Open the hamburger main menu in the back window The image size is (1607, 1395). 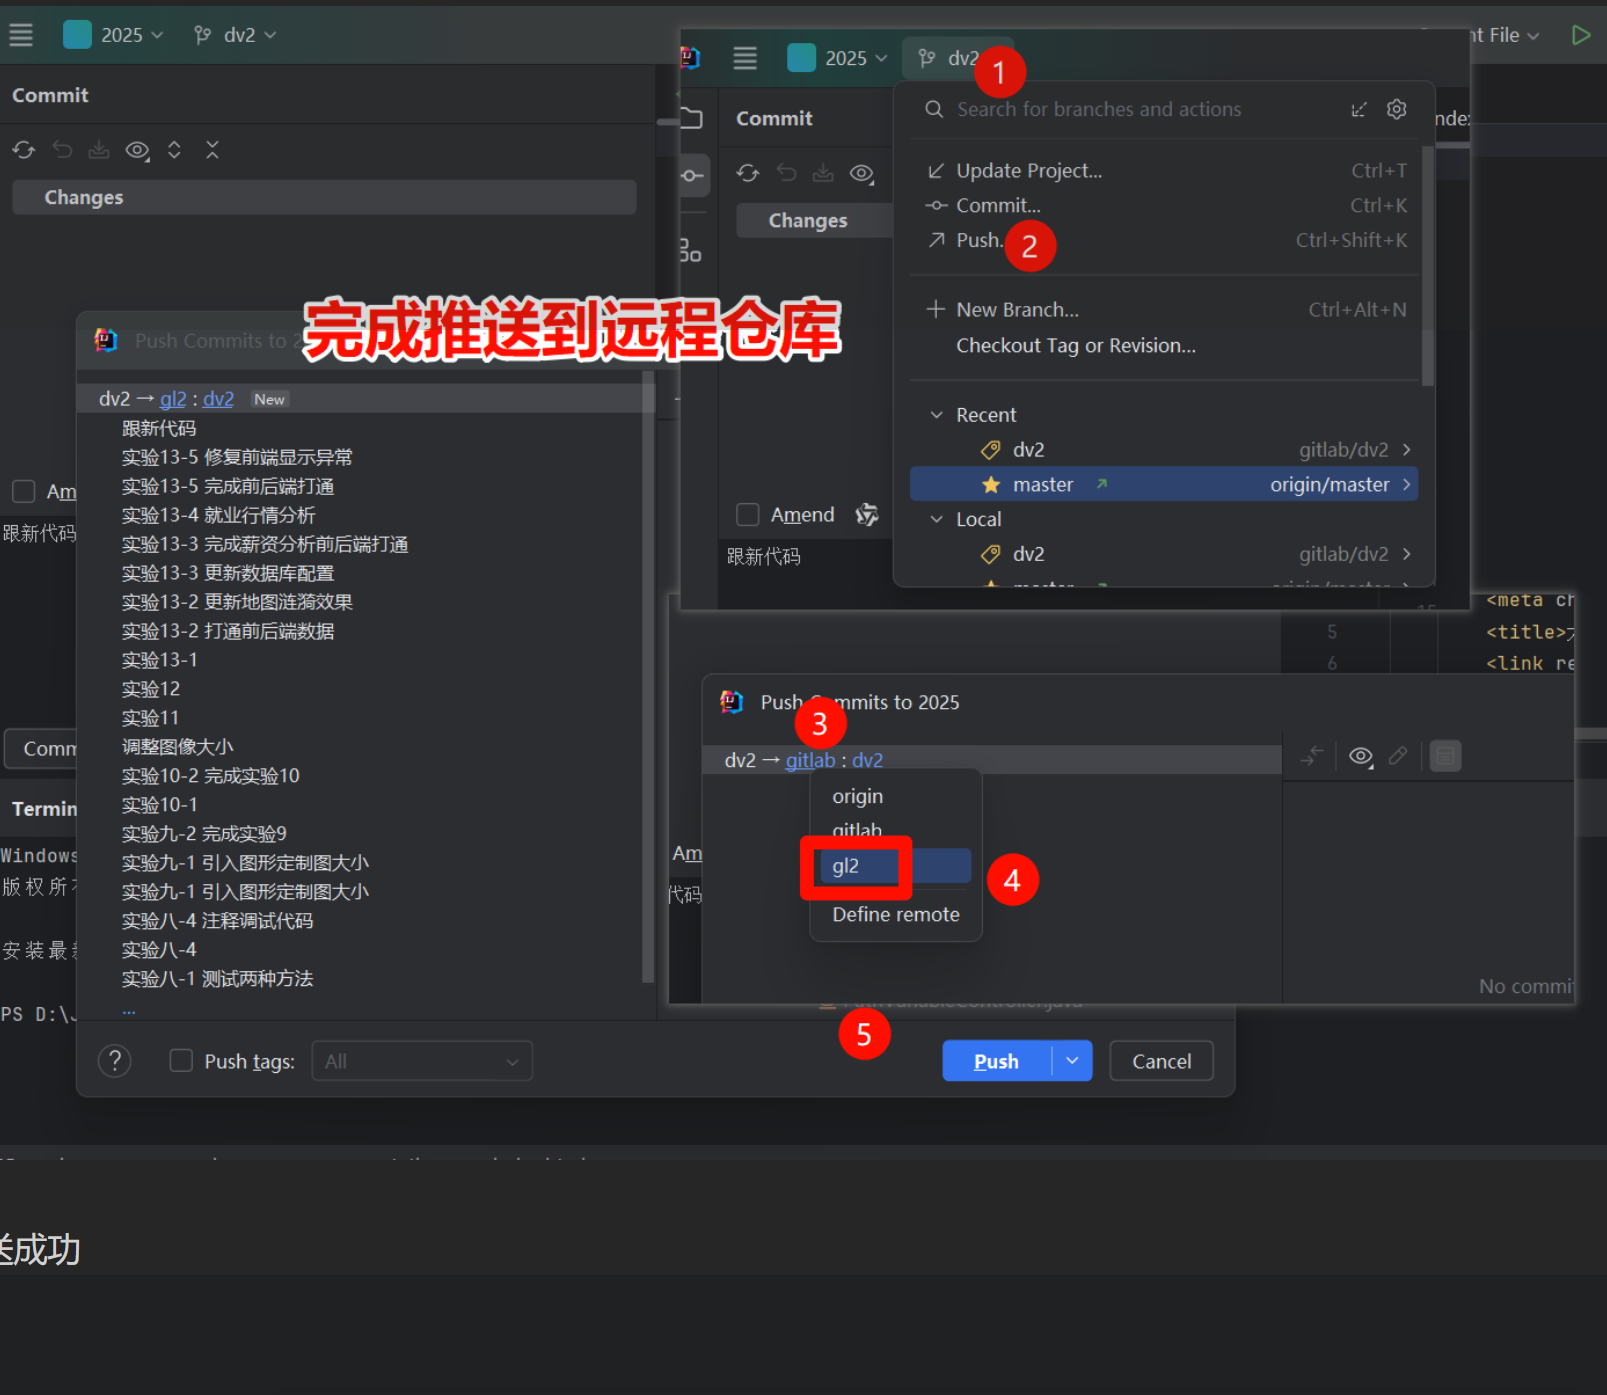(x=21, y=35)
